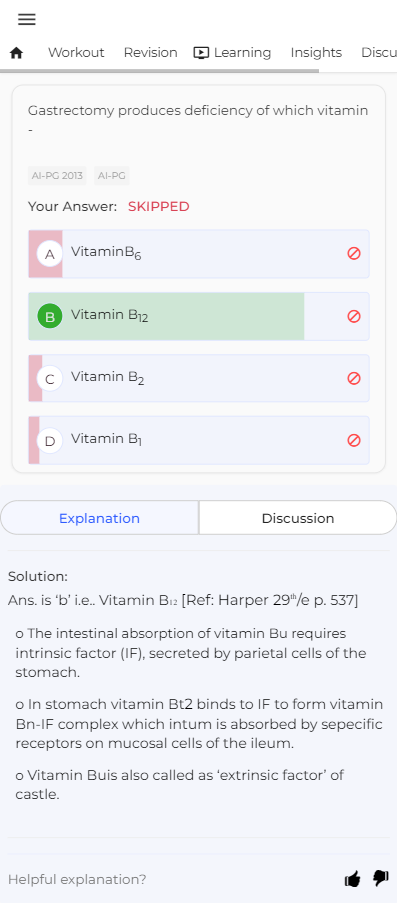Viewport: 397px width, 903px height.
Task: Click the gray navigation scroll bar
Action: pos(159,71)
